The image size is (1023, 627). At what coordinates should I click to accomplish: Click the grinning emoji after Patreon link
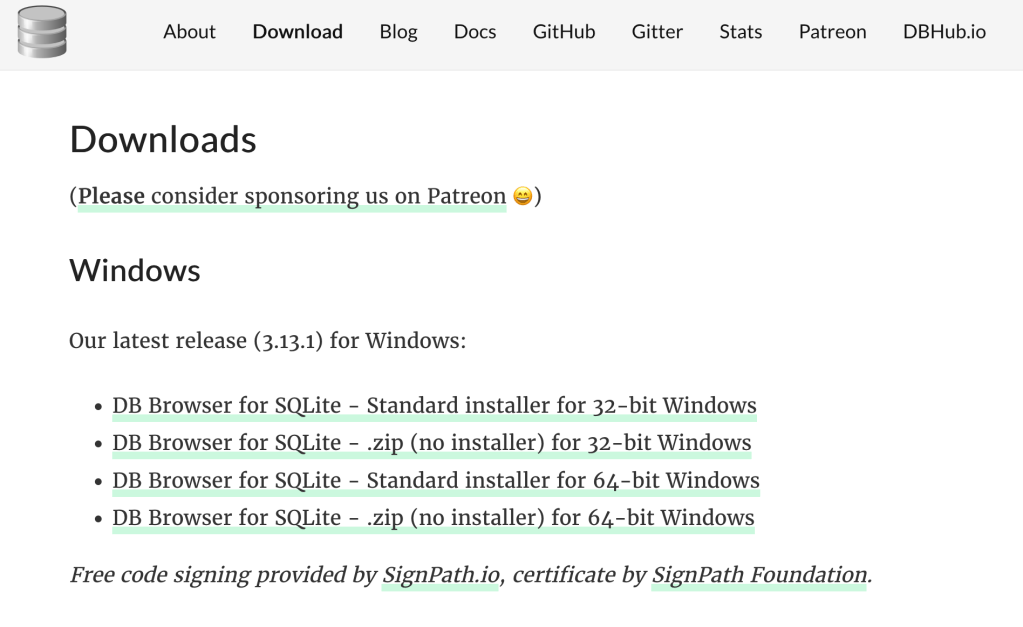(x=522, y=197)
